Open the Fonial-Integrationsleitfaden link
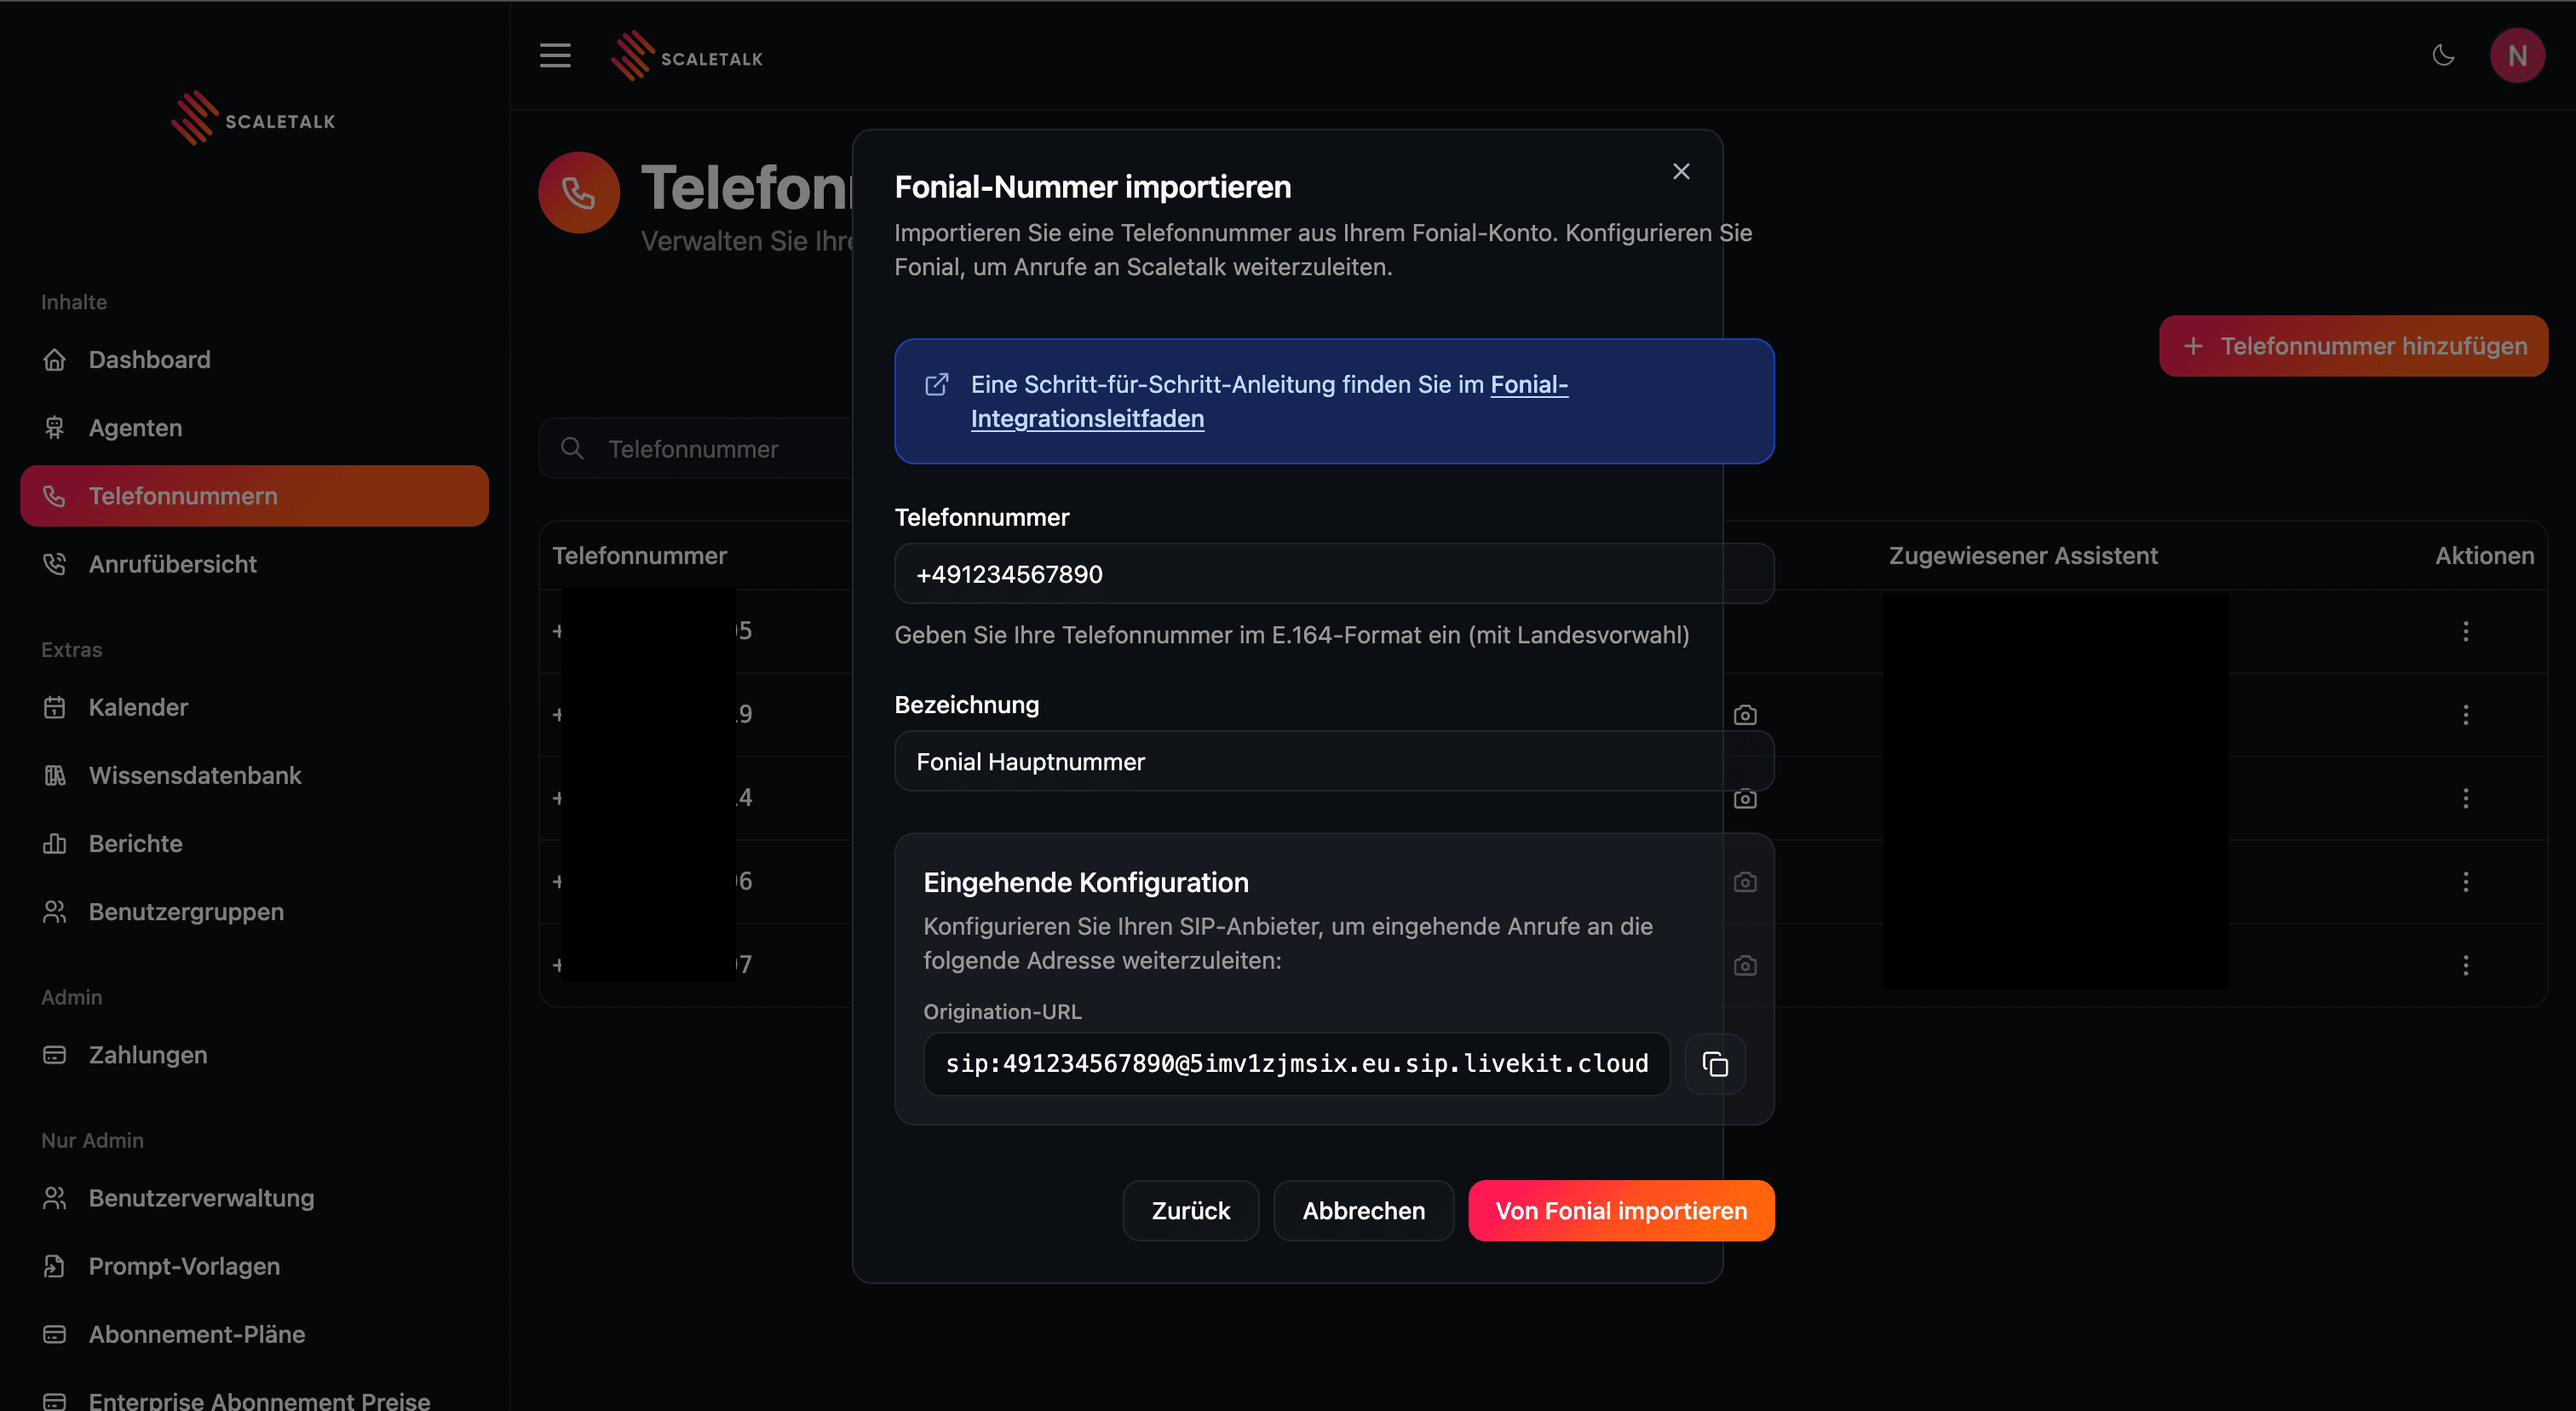The width and height of the screenshot is (2576, 1411). (x=1269, y=401)
